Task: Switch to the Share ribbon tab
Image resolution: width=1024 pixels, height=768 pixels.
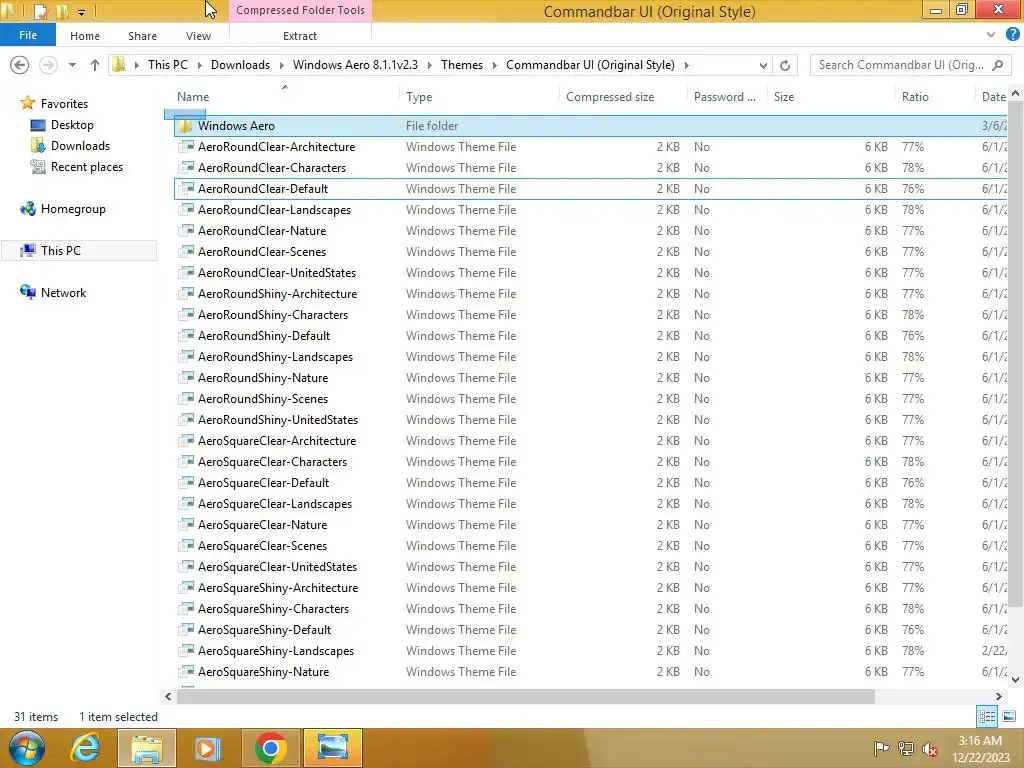Action: pos(142,36)
